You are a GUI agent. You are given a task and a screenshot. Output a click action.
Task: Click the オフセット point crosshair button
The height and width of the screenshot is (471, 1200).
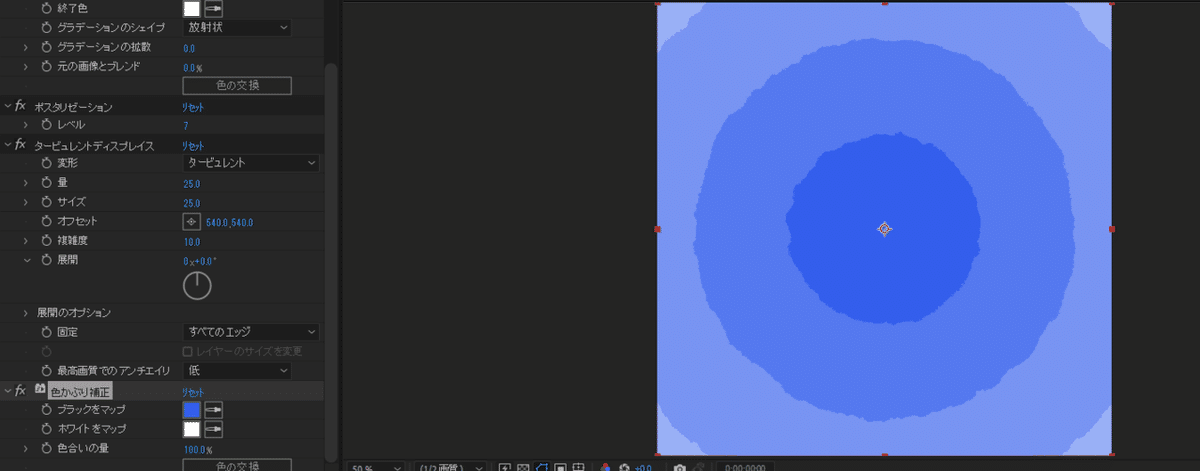(x=192, y=221)
